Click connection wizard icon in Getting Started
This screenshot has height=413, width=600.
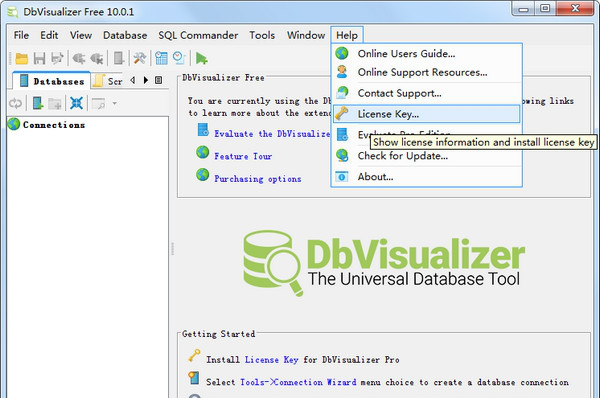[194, 378]
